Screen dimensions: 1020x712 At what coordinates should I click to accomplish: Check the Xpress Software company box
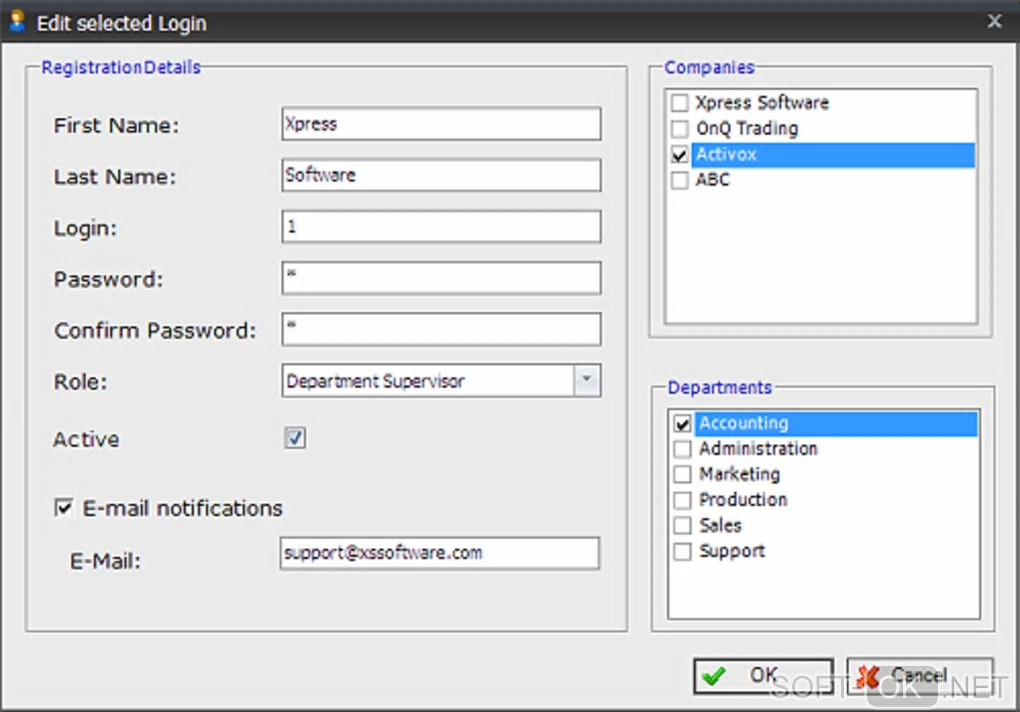[680, 103]
